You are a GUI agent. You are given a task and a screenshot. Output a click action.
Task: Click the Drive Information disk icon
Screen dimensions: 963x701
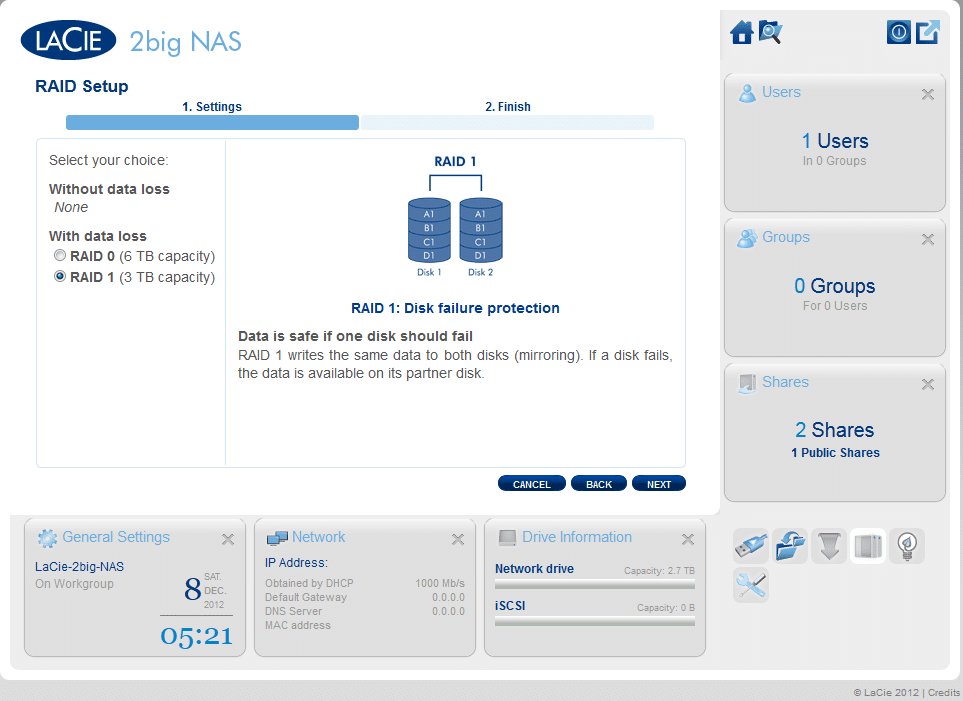pyautogui.click(x=507, y=538)
